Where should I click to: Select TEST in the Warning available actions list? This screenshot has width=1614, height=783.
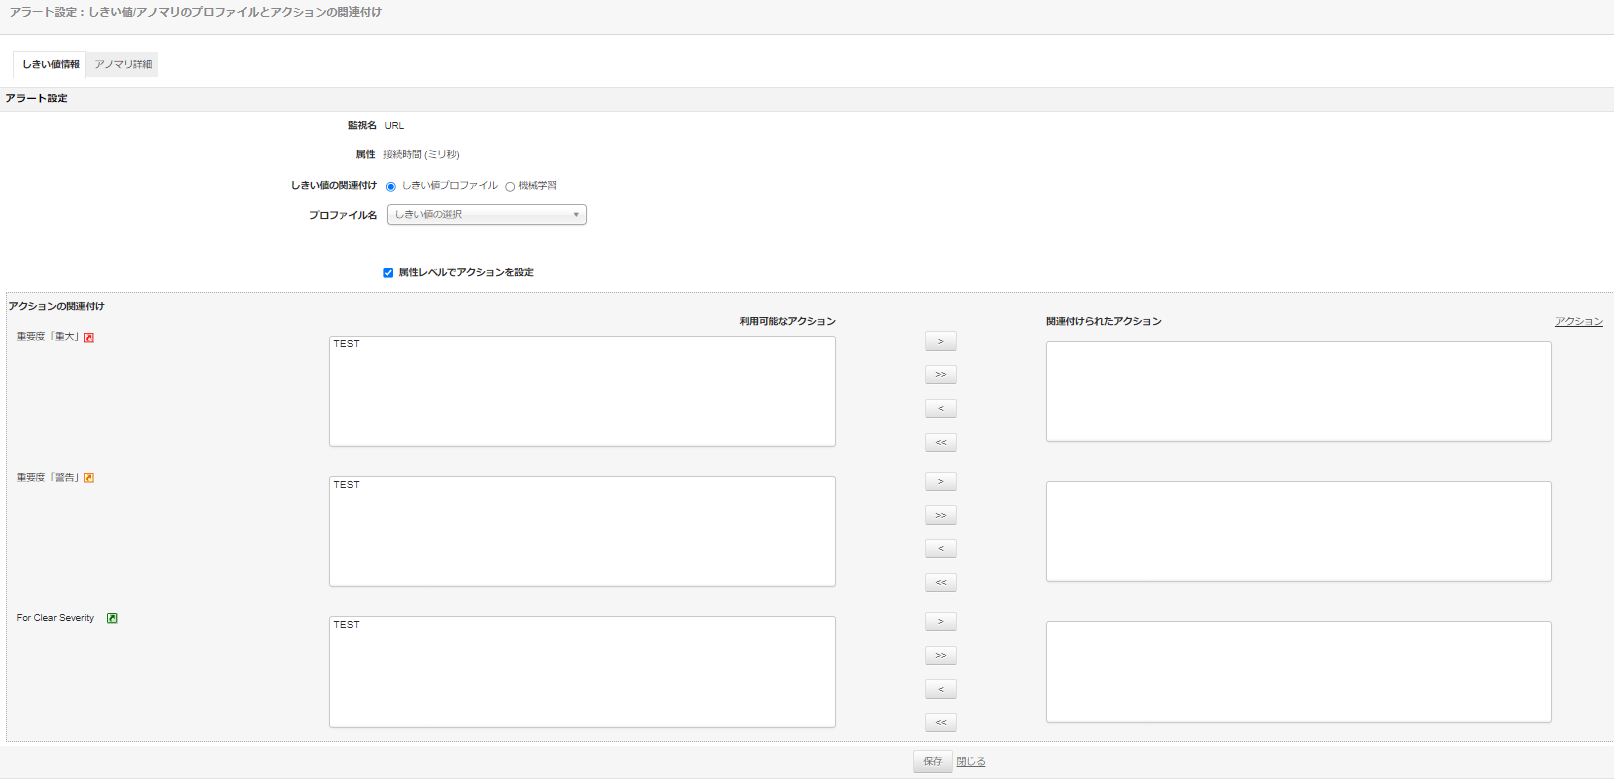(347, 485)
